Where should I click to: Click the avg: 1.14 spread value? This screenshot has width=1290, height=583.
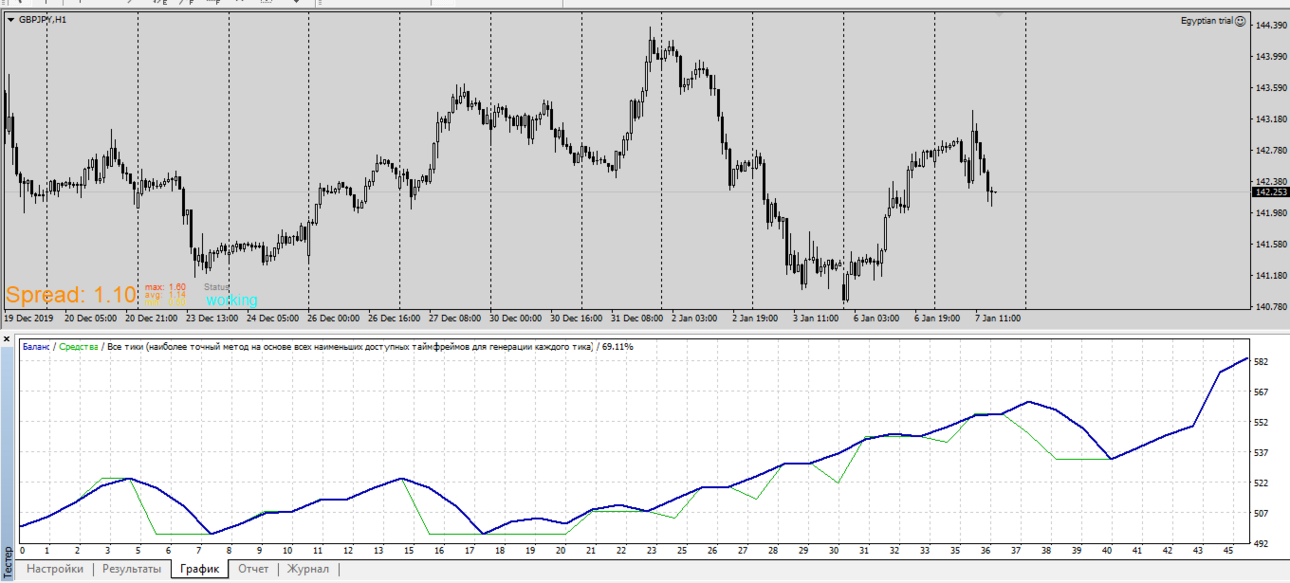click(x=165, y=295)
